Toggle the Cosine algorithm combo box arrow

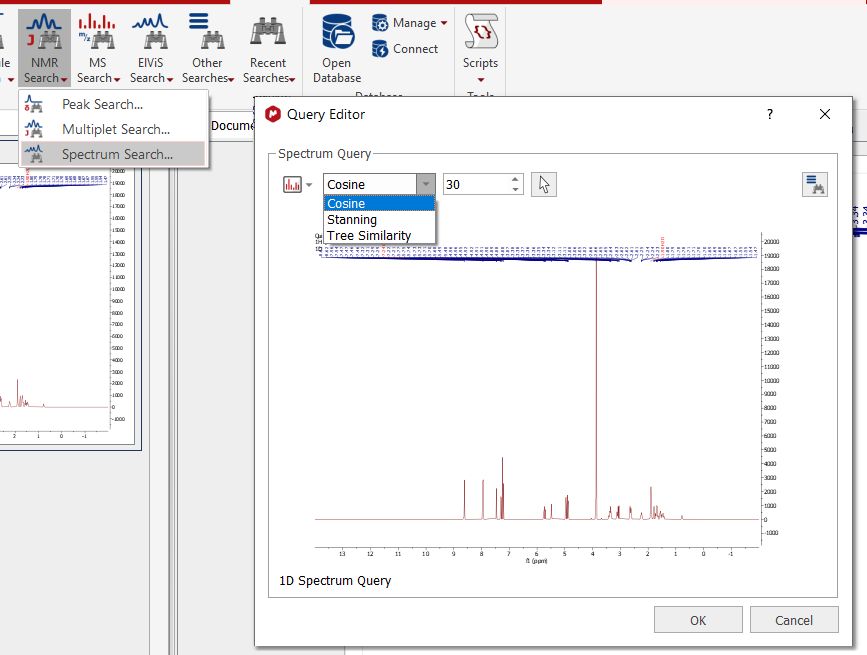pyautogui.click(x=426, y=185)
